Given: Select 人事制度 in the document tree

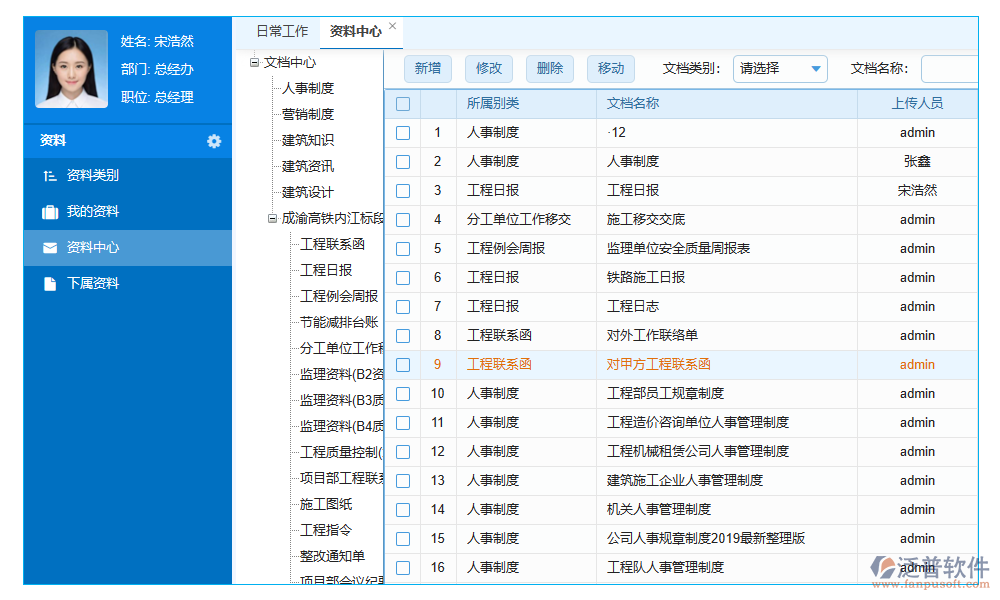Looking at the screenshot, I should point(308,89).
